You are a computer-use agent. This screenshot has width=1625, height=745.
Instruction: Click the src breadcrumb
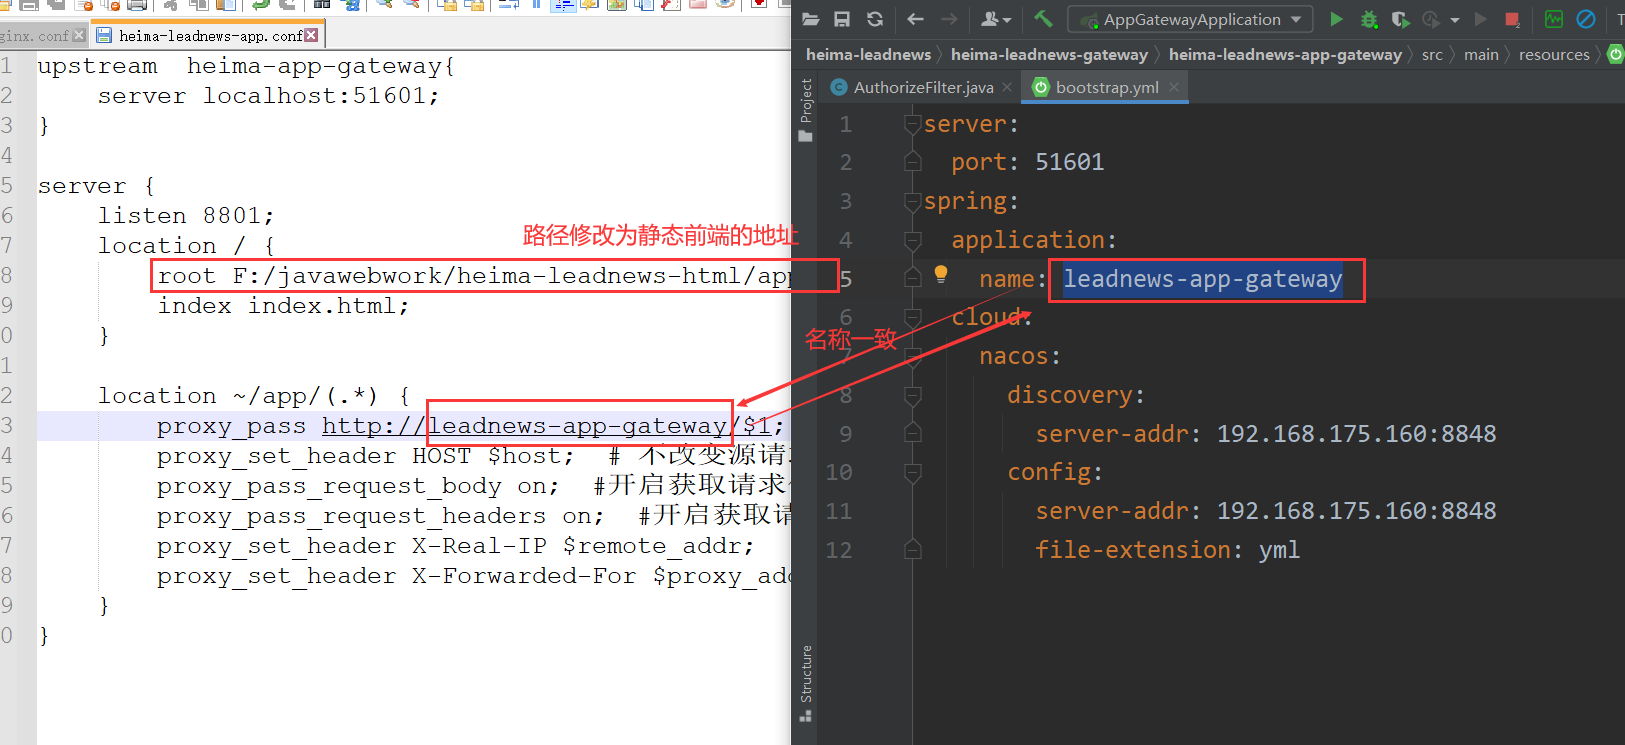(x=1432, y=55)
